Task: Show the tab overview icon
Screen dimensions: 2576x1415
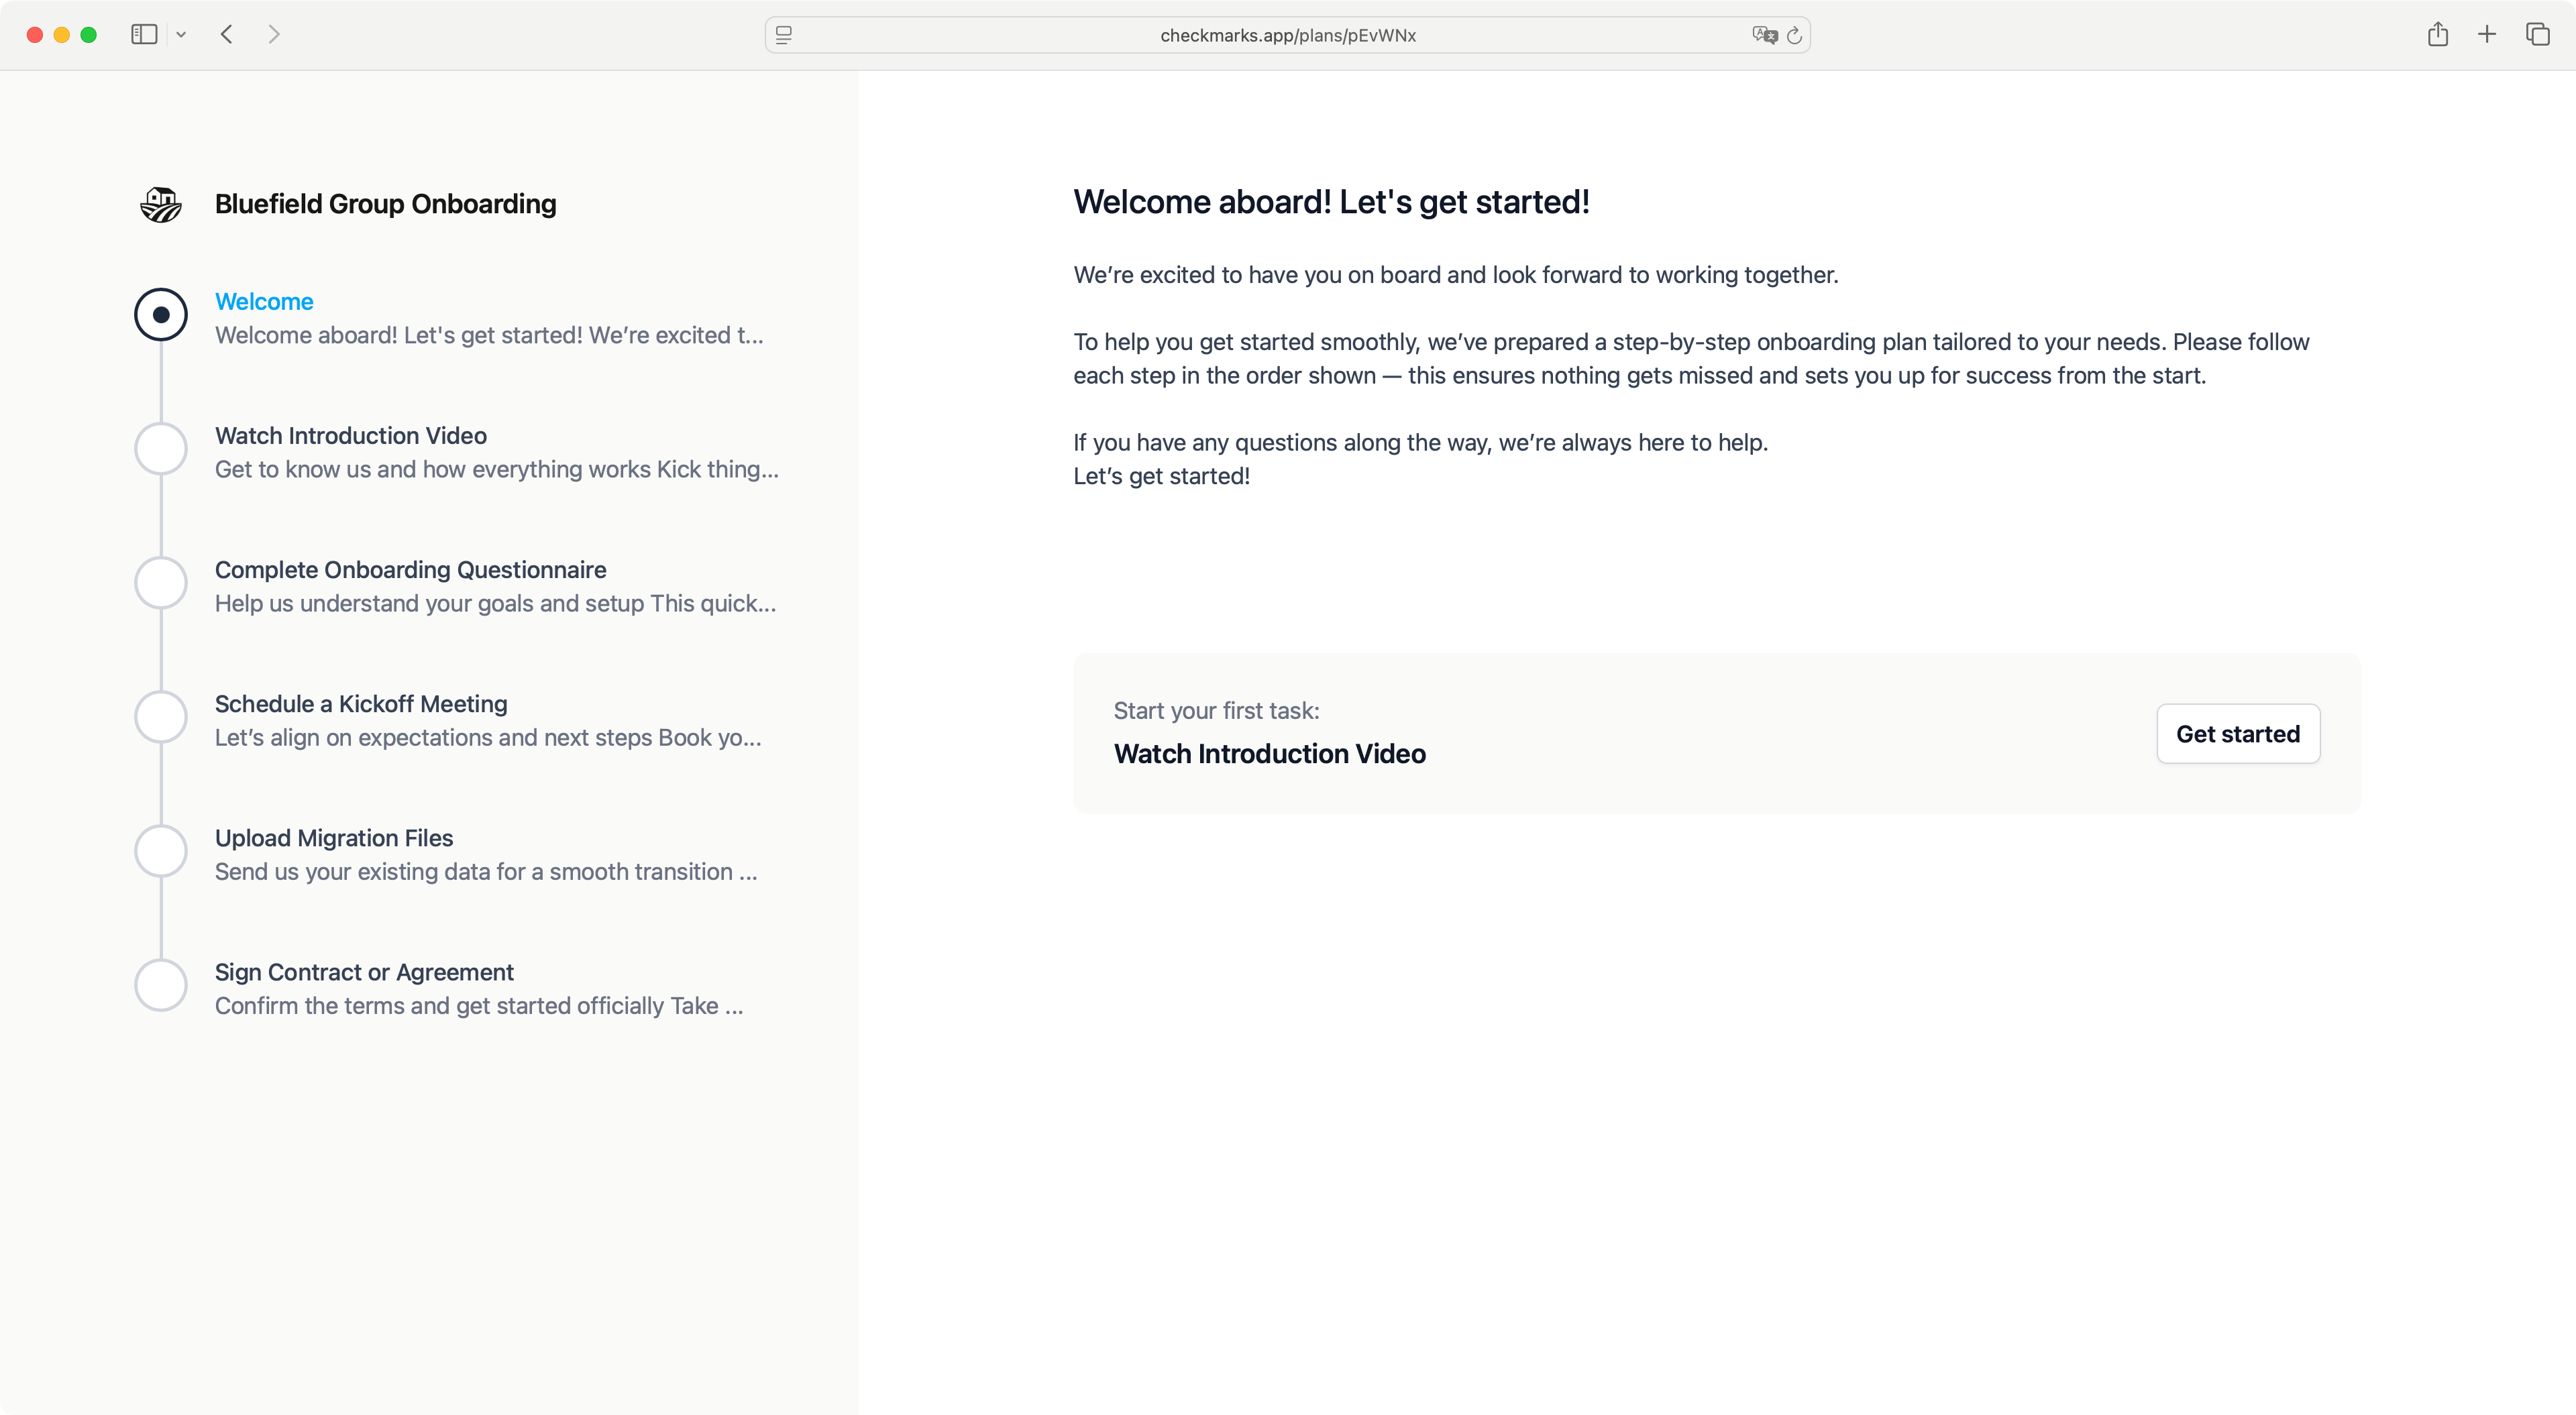Action: (x=2537, y=35)
